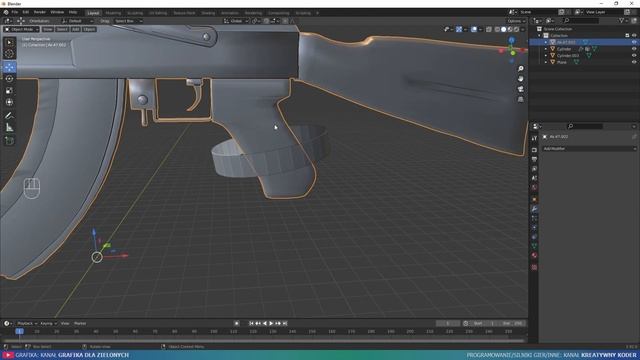Viewport: 640px width, 360px height.
Task: Click the Z axis on navigation gizmo
Action: tap(511, 40)
